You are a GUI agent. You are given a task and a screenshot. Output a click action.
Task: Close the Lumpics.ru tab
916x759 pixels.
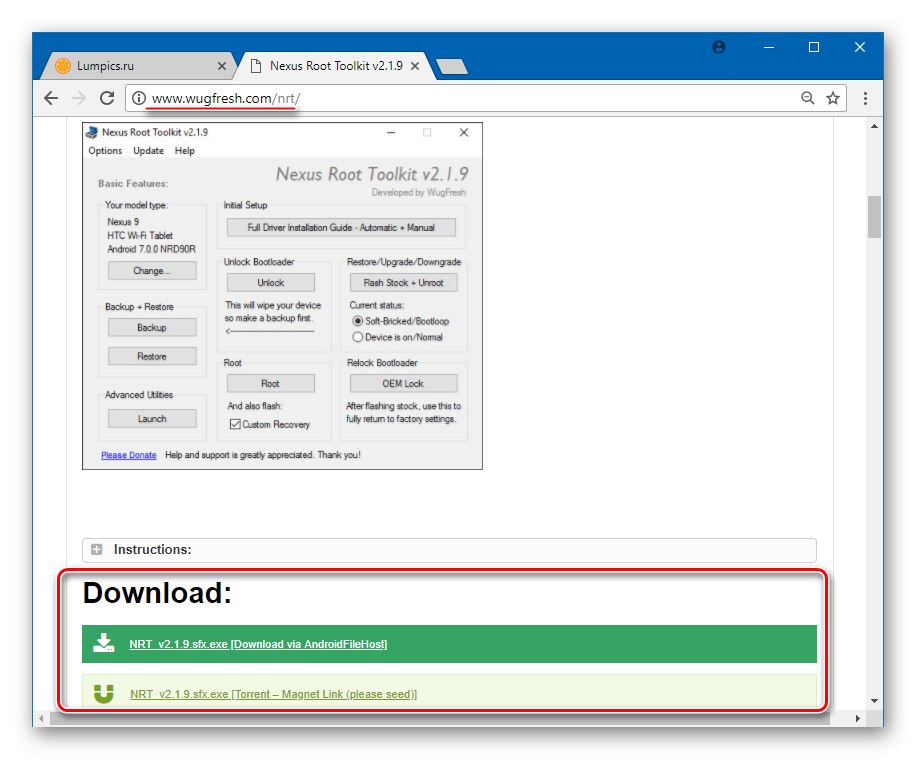(222, 66)
